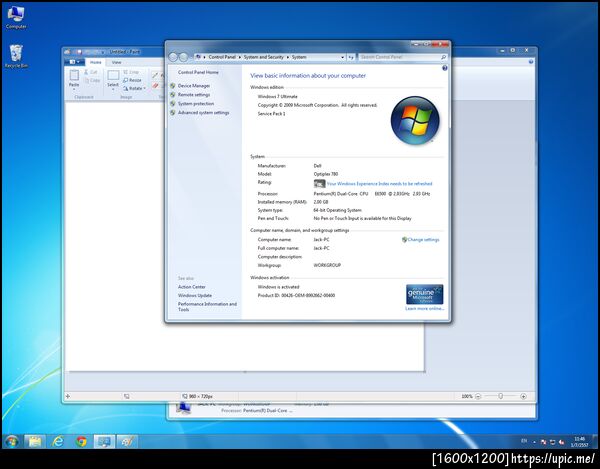Viewport: 600px width, 469px height.
Task: Click the taskbar clock
Action: coord(579,442)
